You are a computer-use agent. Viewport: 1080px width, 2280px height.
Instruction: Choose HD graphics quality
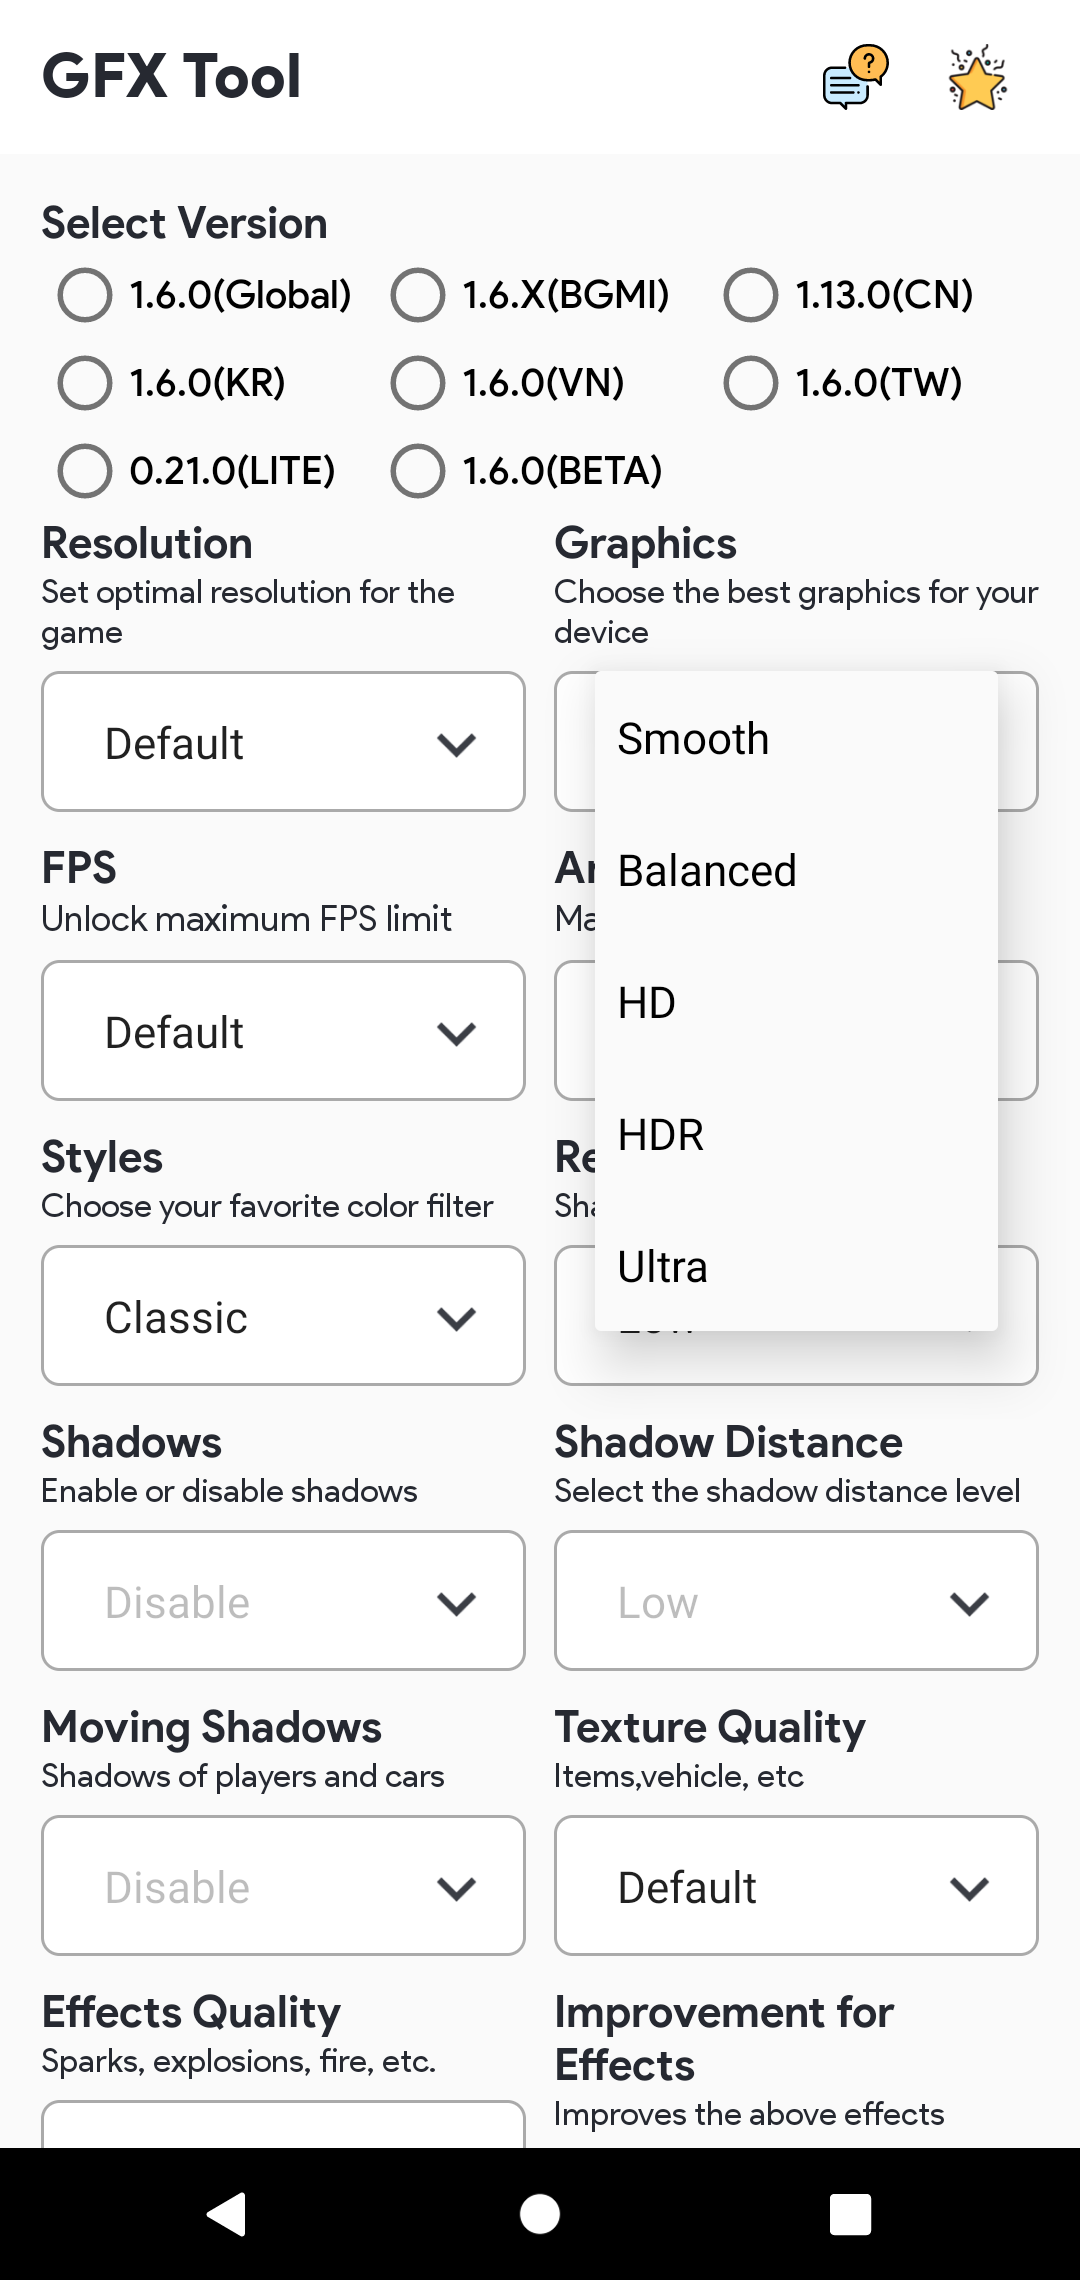click(x=647, y=1003)
